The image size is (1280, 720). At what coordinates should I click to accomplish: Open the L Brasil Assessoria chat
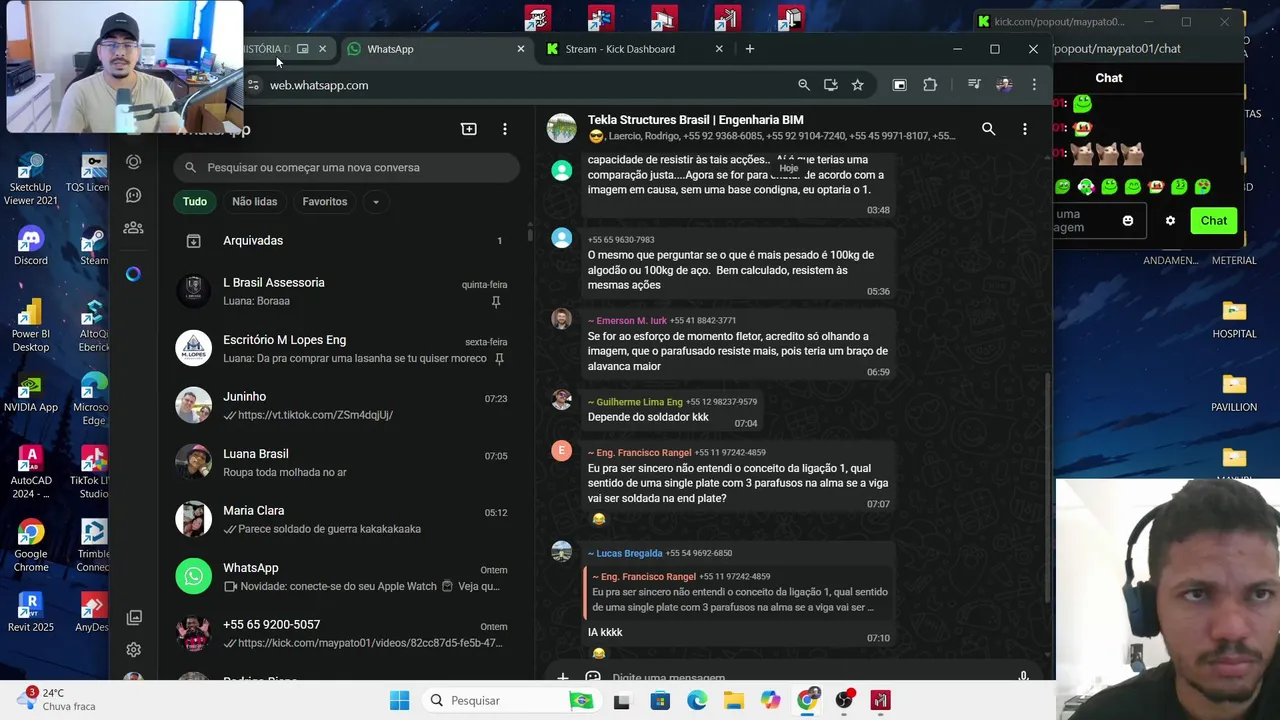[x=345, y=291]
